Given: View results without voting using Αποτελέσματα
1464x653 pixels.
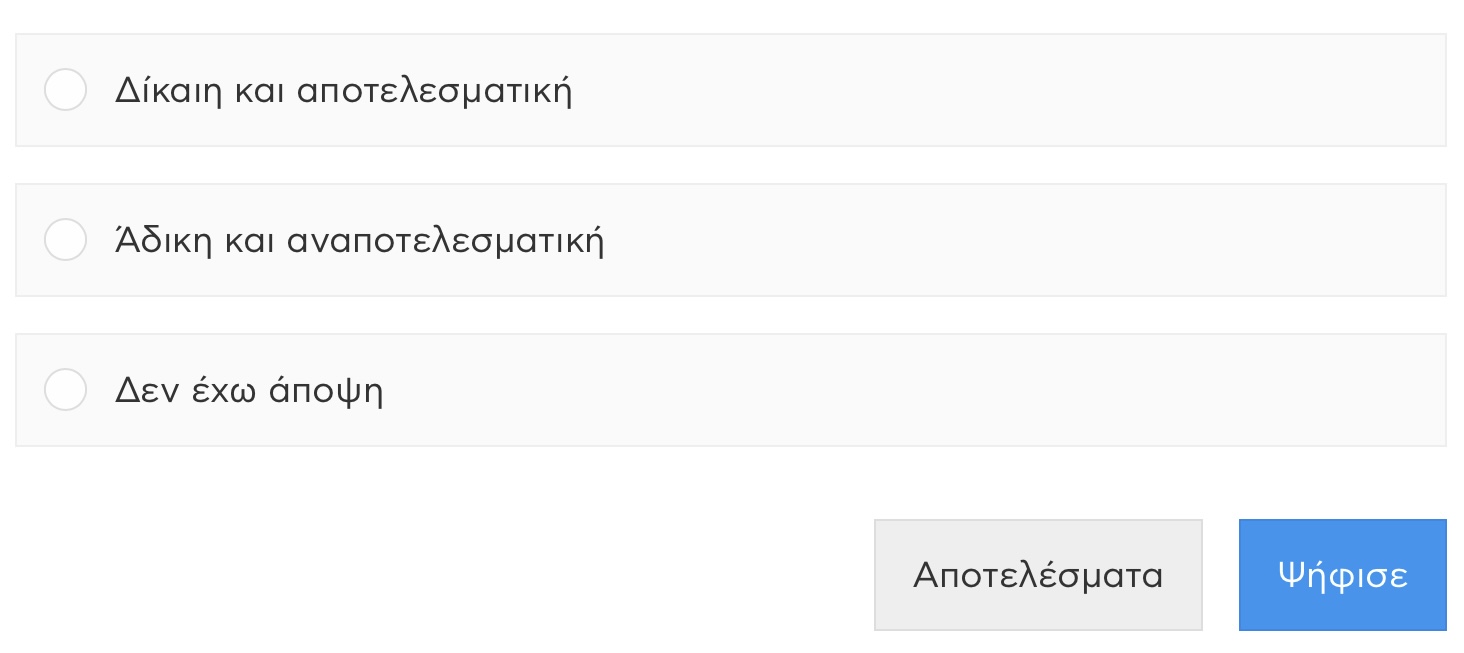Looking at the screenshot, I should 1038,575.
